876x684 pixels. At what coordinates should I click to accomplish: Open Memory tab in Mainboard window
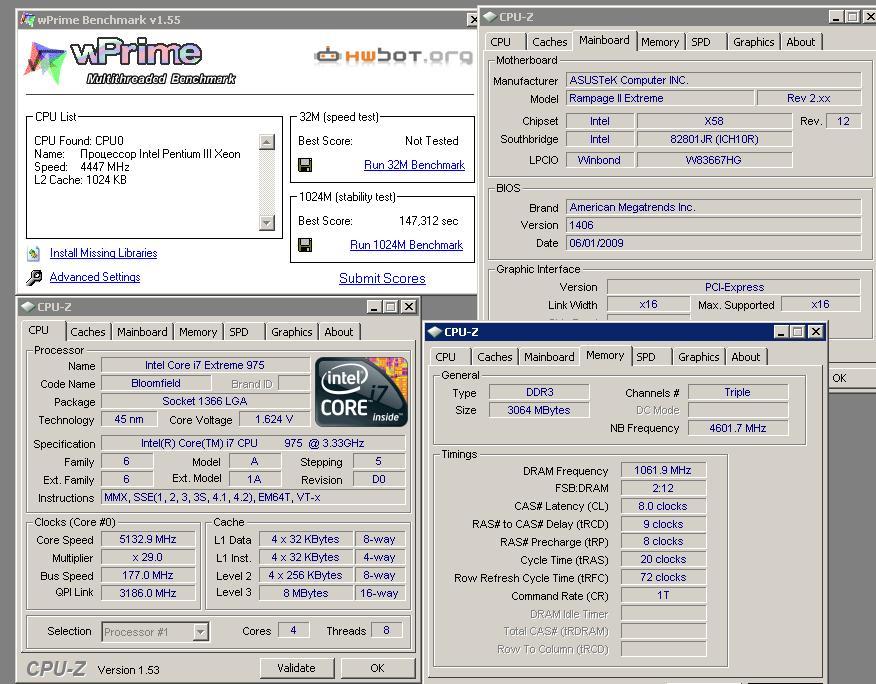click(660, 42)
